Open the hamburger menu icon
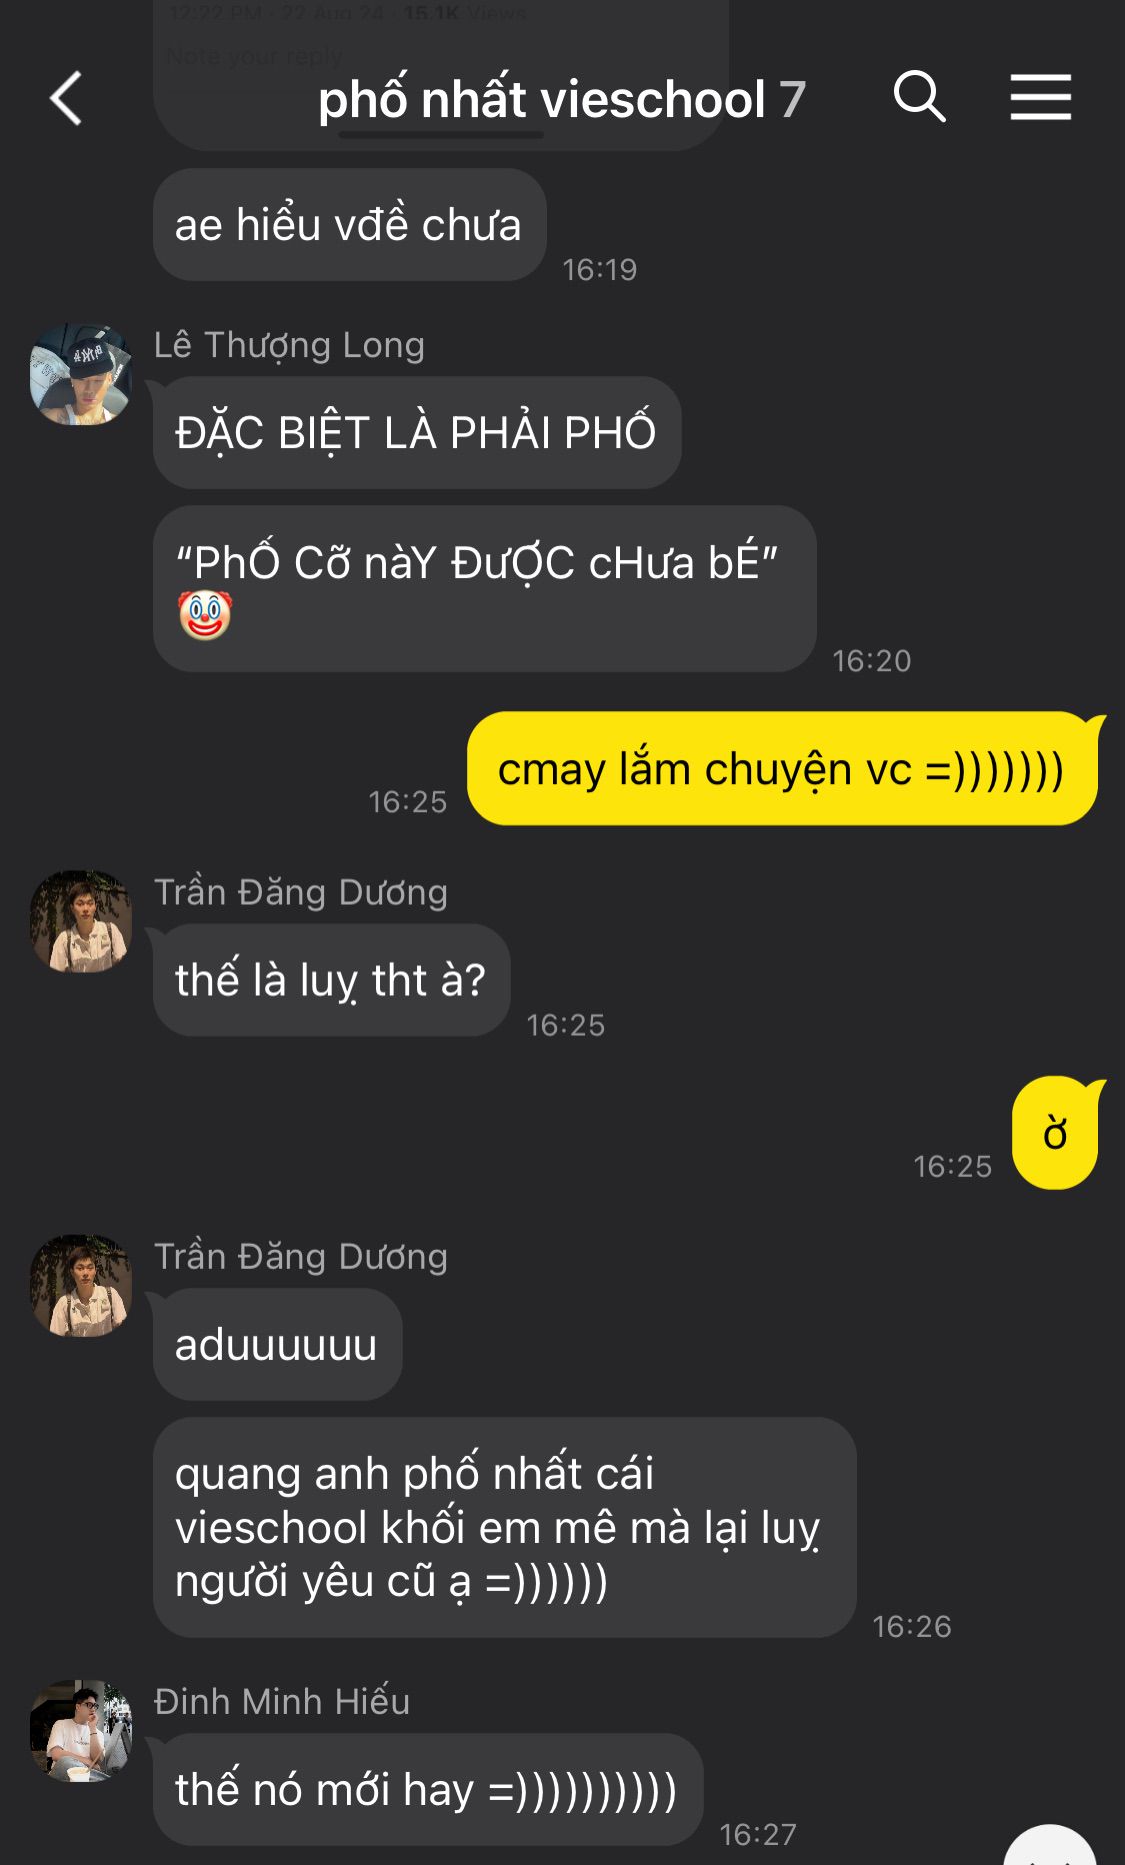The image size is (1125, 1865). (1040, 97)
